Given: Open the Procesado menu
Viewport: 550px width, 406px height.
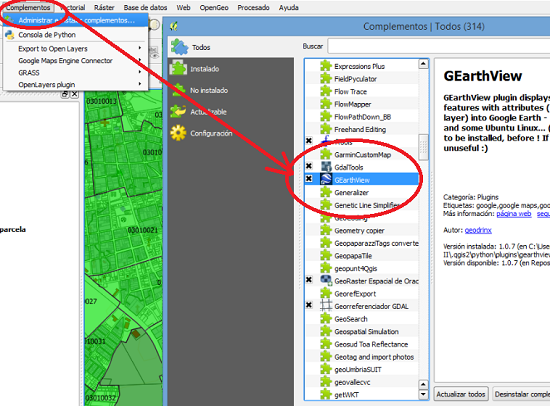Looking at the screenshot, I should click(253, 7).
